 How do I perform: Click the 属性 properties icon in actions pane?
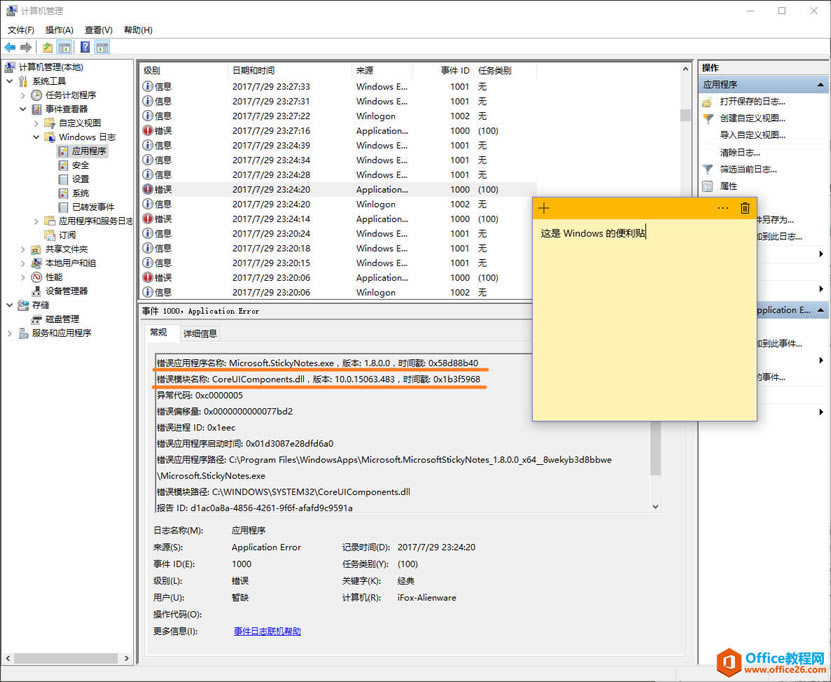pyautogui.click(x=707, y=186)
